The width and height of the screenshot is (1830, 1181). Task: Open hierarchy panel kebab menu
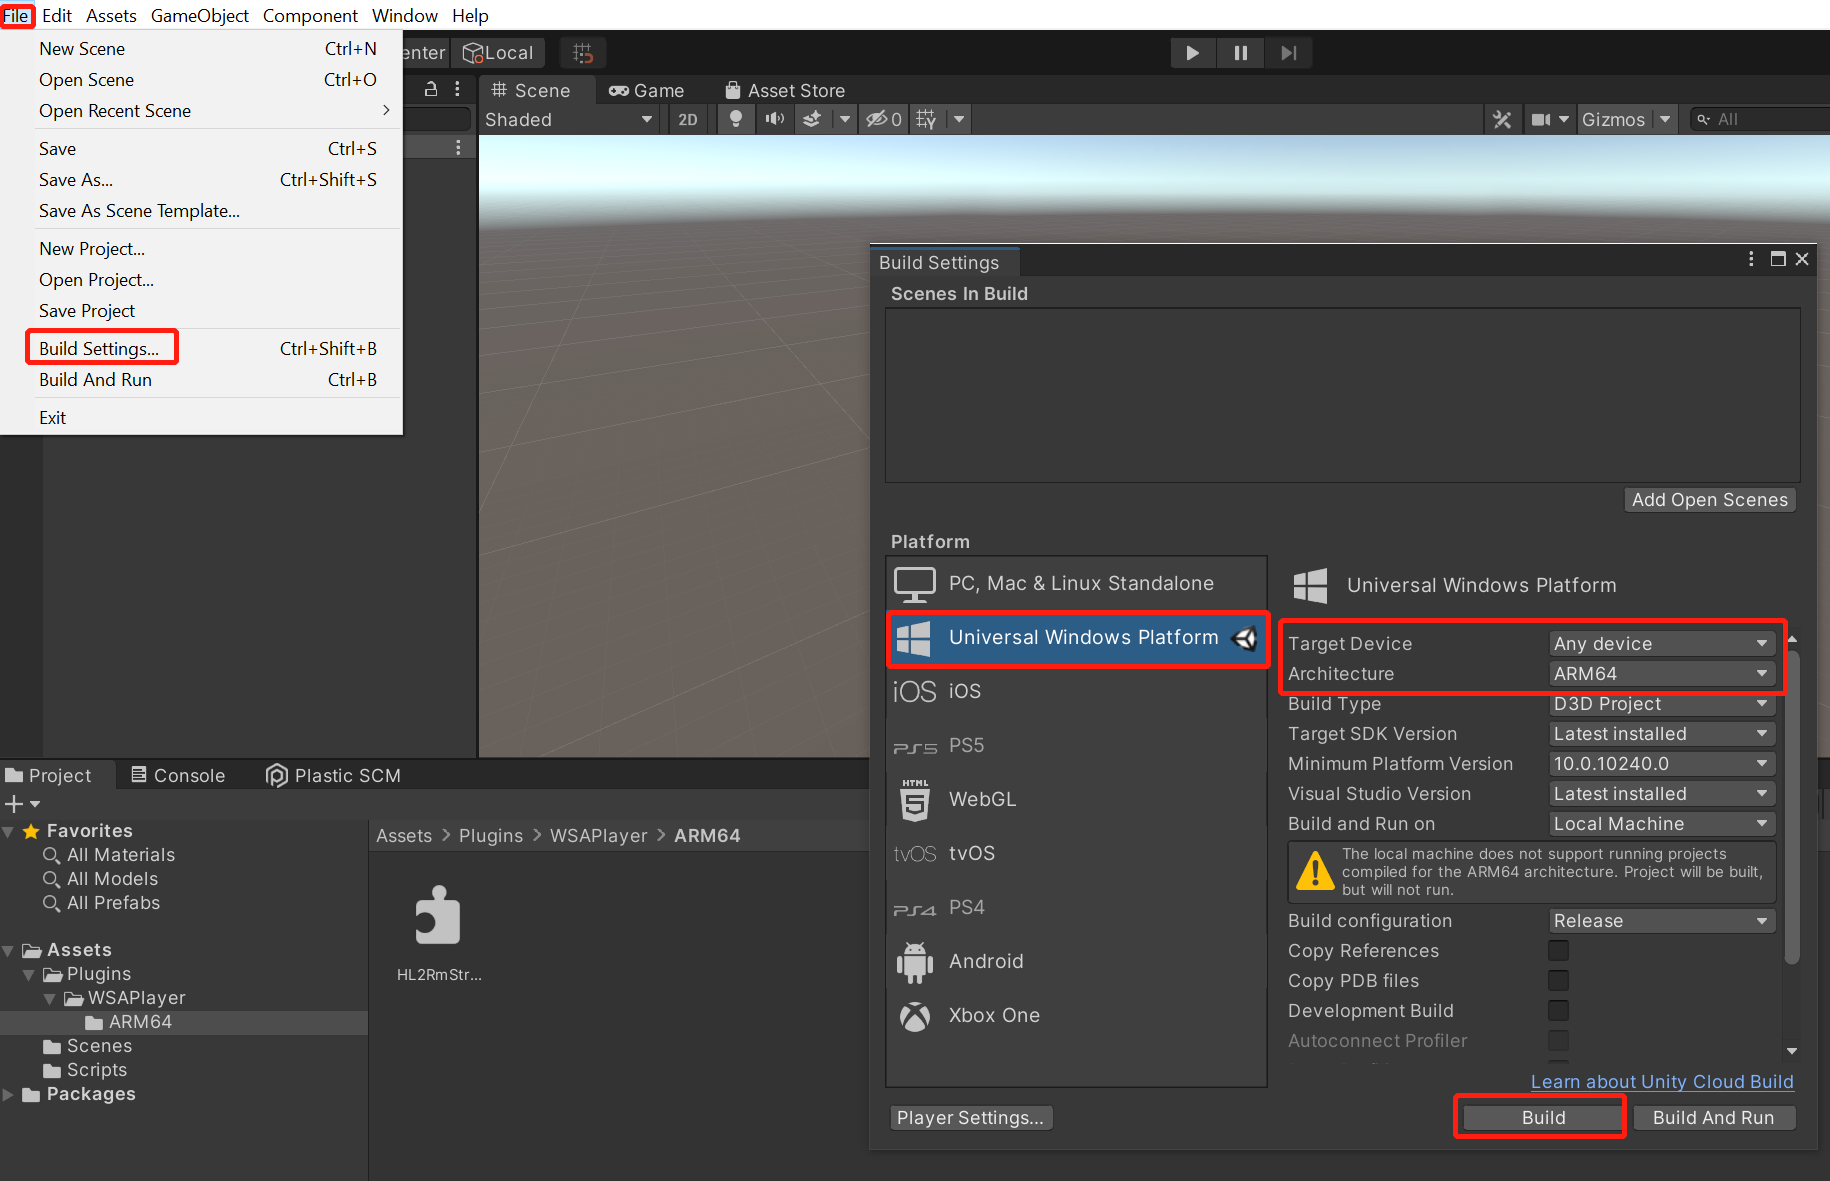pos(458,89)
